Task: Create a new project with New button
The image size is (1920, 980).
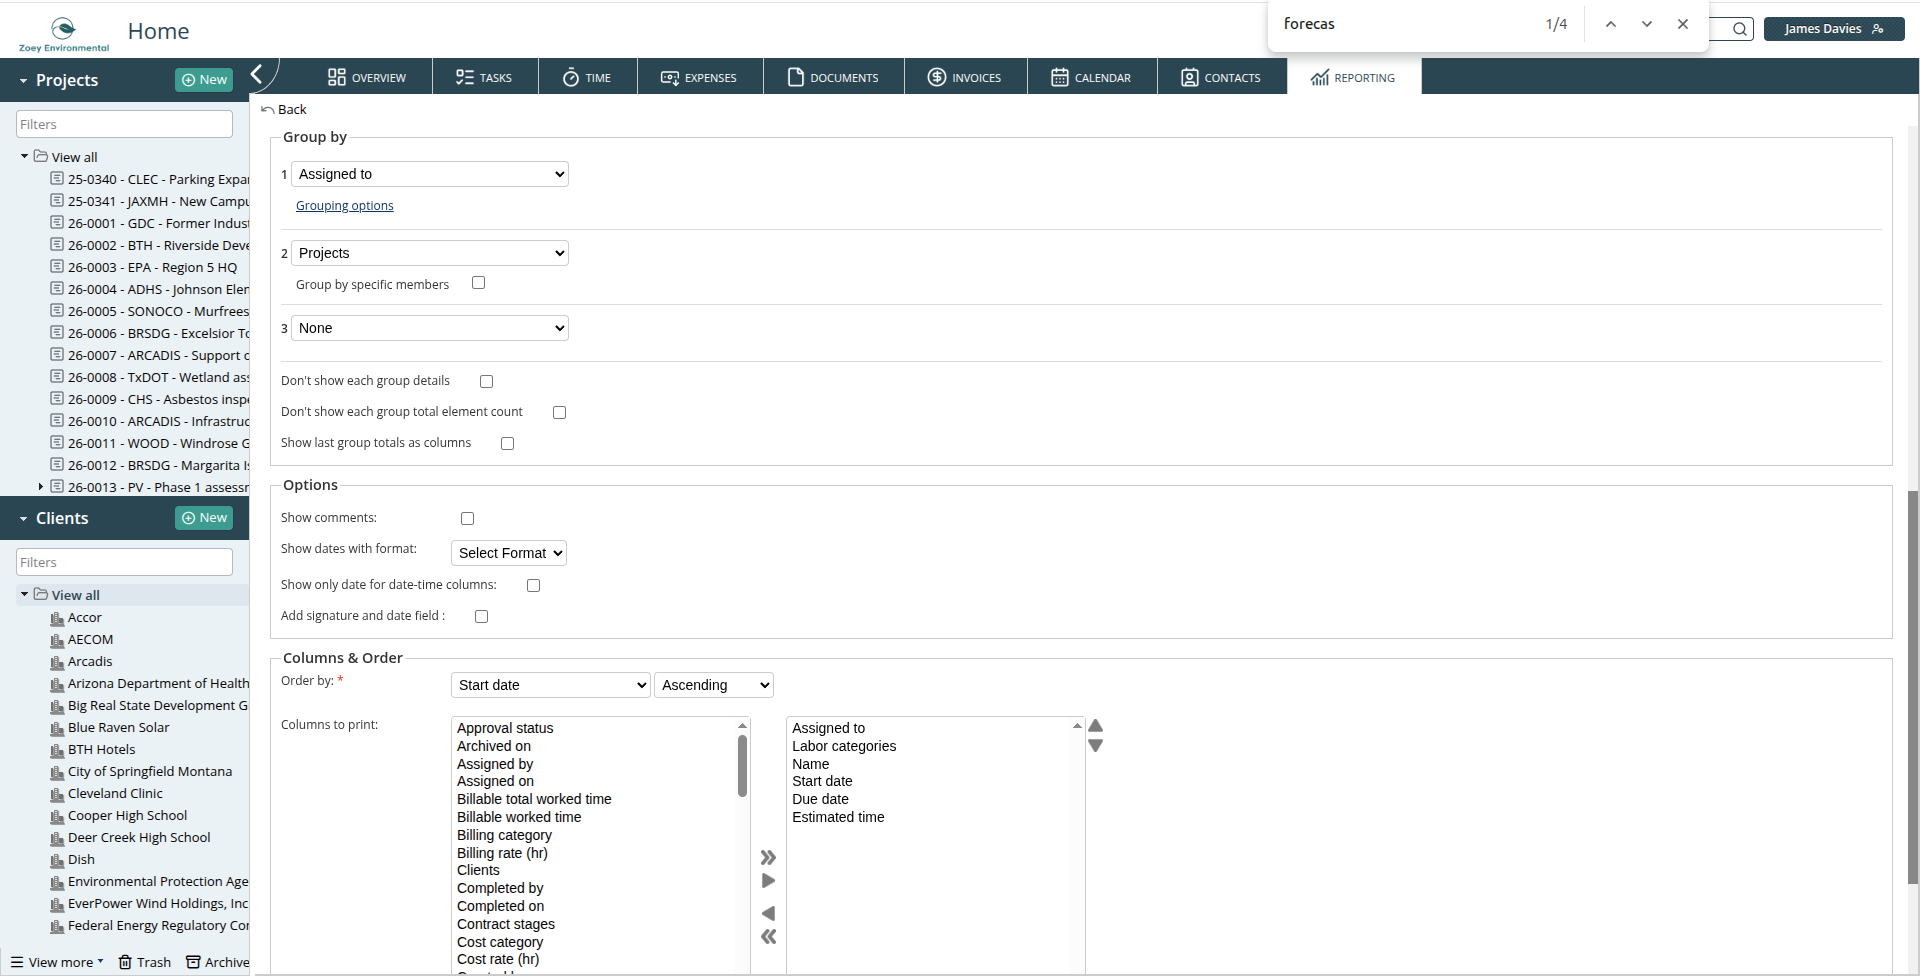Action: (x=204, y=80)
